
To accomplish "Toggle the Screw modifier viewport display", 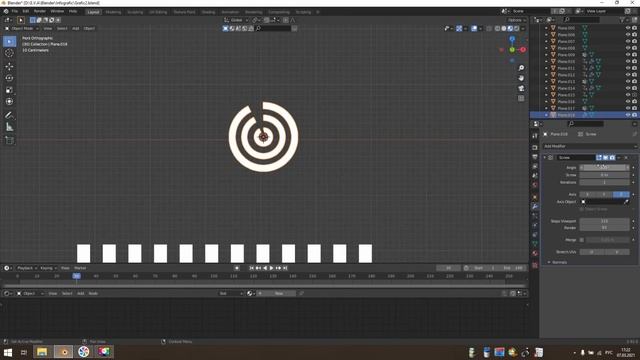I will click(605, 158).
